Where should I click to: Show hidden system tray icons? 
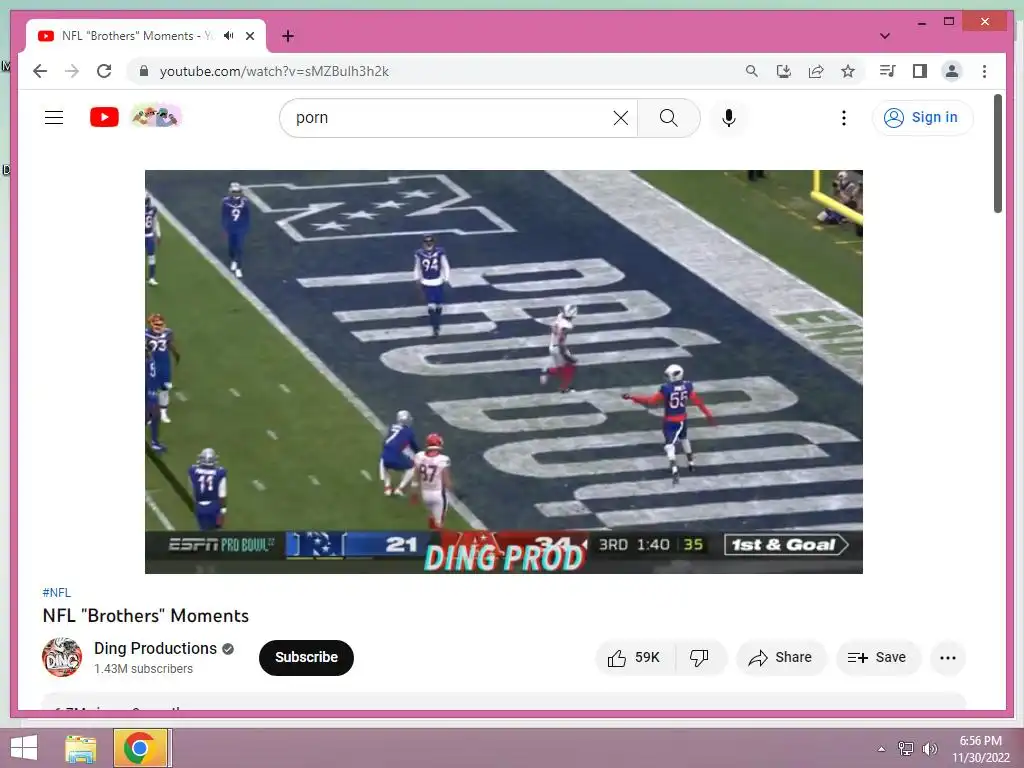[882, 748]
